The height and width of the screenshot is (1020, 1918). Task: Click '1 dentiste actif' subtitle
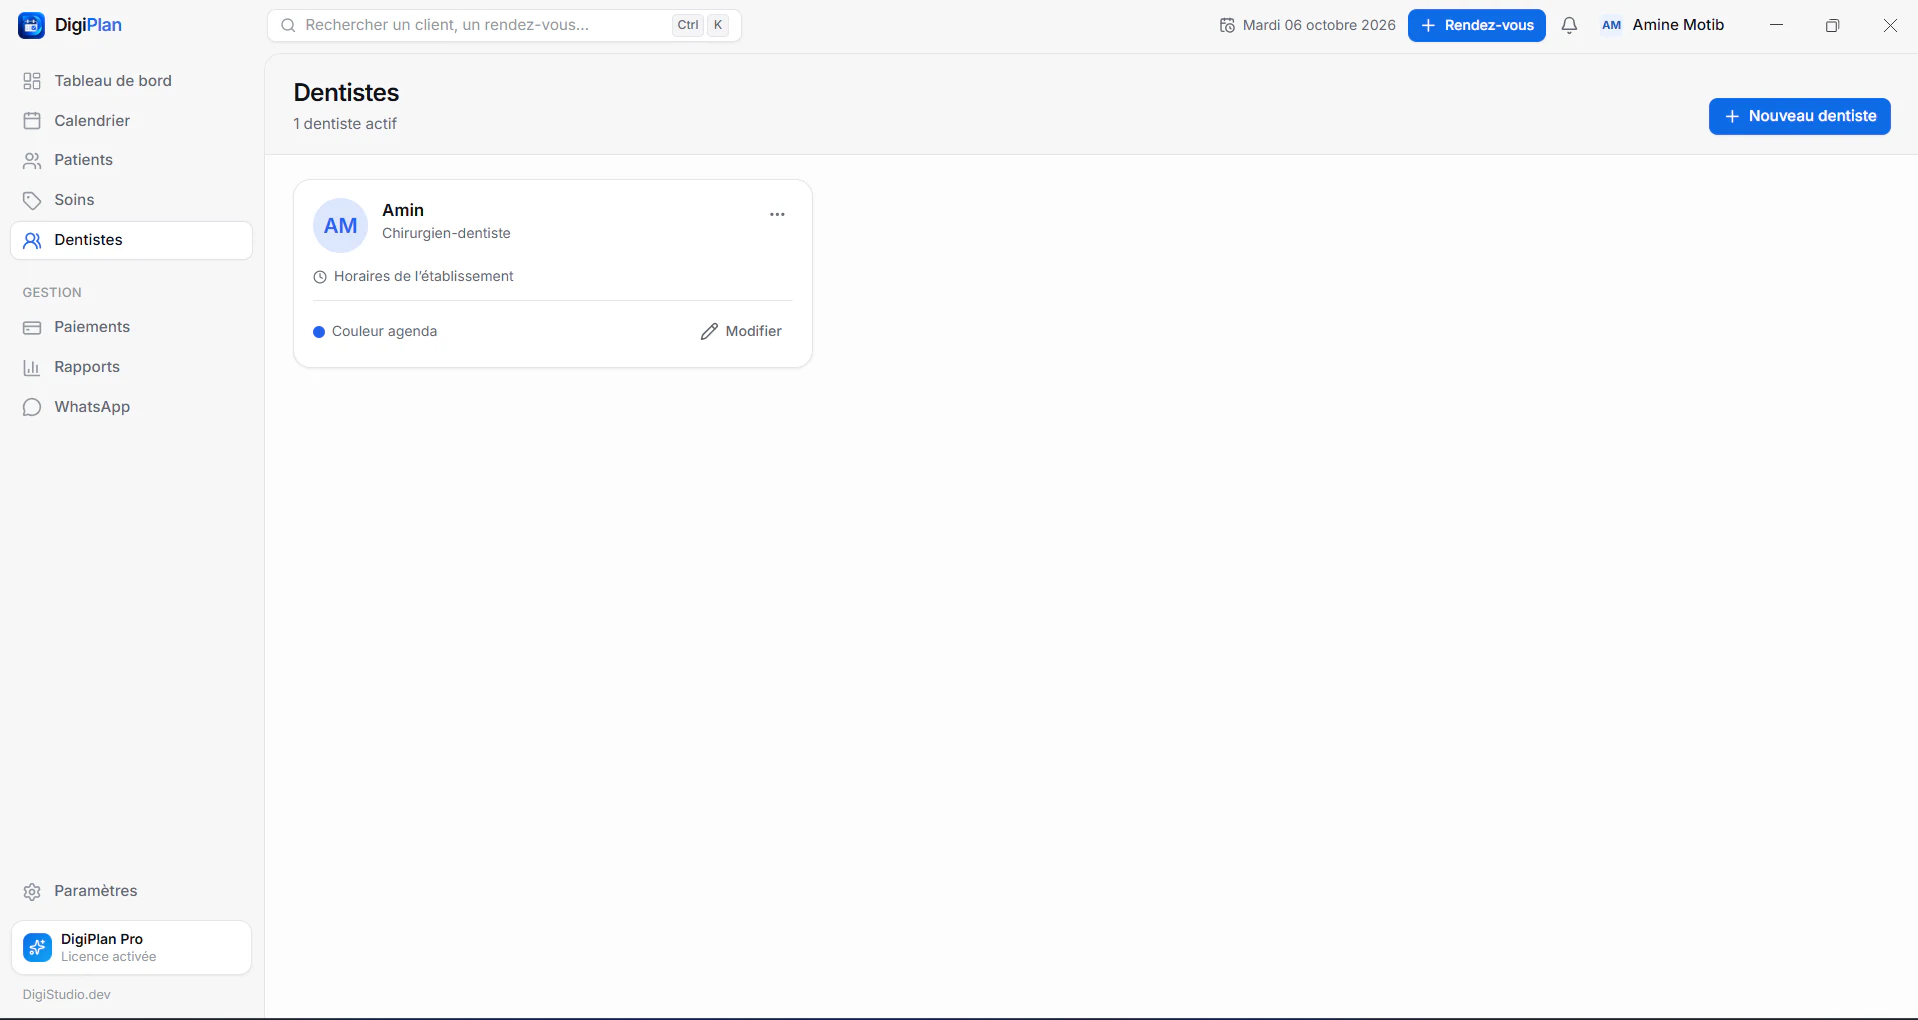345,124
